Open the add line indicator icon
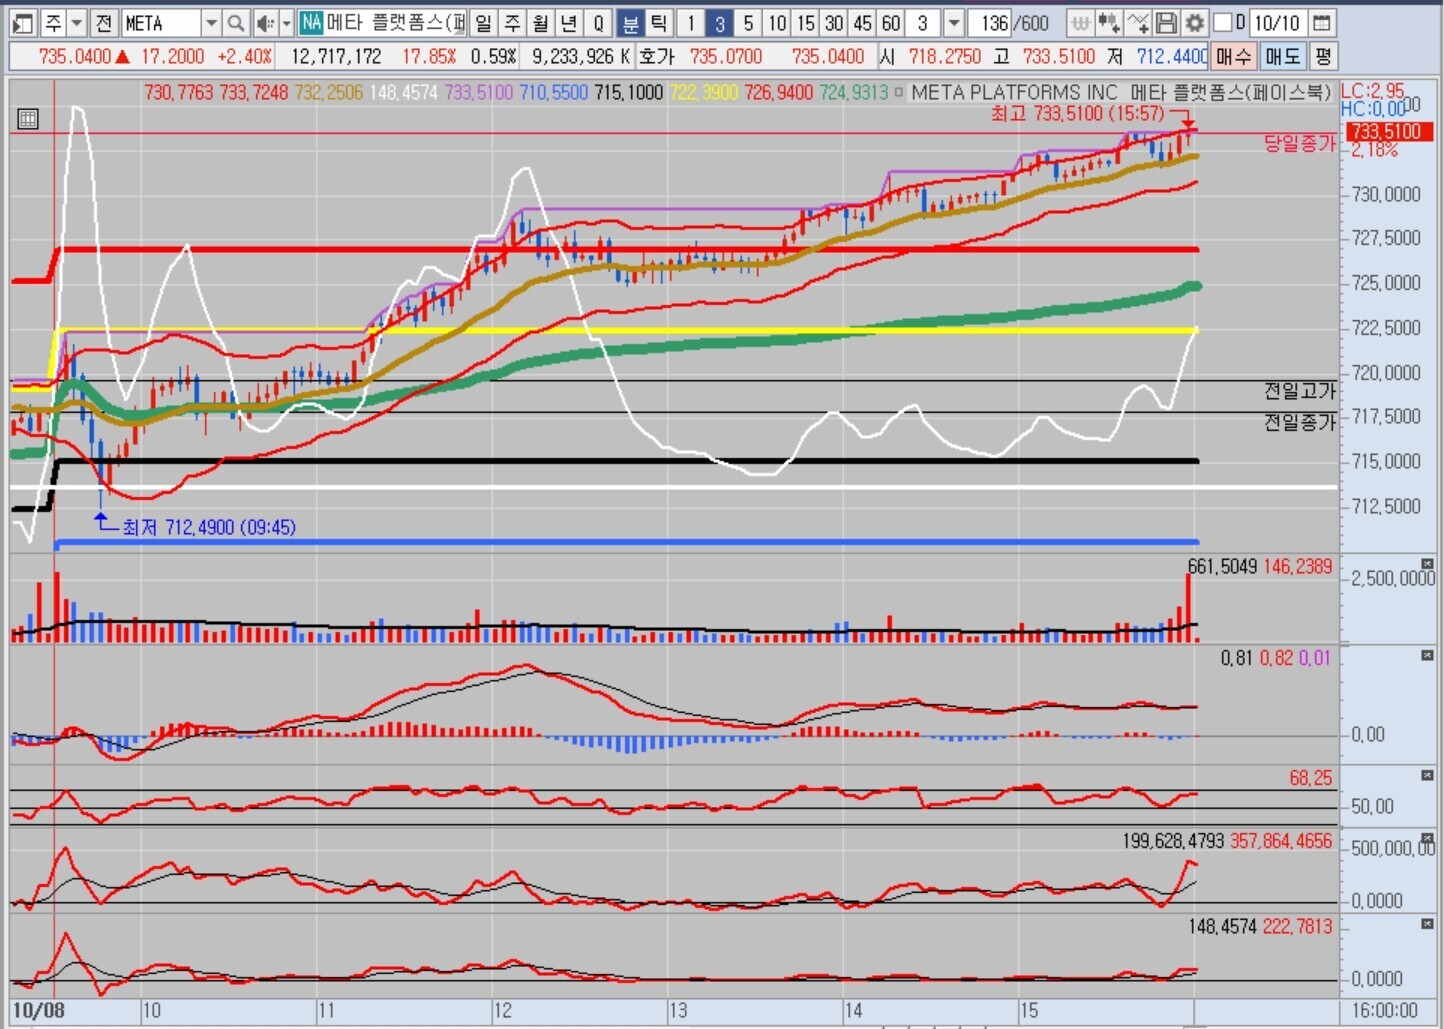The image size is (1444, 1029). [x=1137, y=22]
